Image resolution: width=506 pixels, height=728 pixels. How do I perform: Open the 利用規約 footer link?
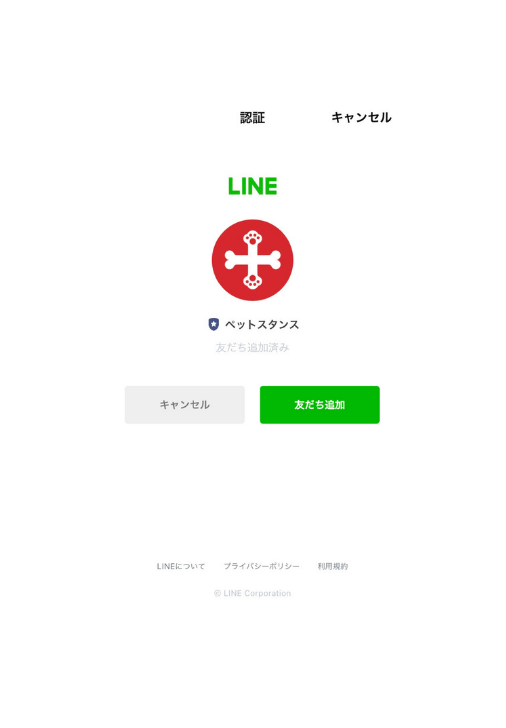click(333, 566)
